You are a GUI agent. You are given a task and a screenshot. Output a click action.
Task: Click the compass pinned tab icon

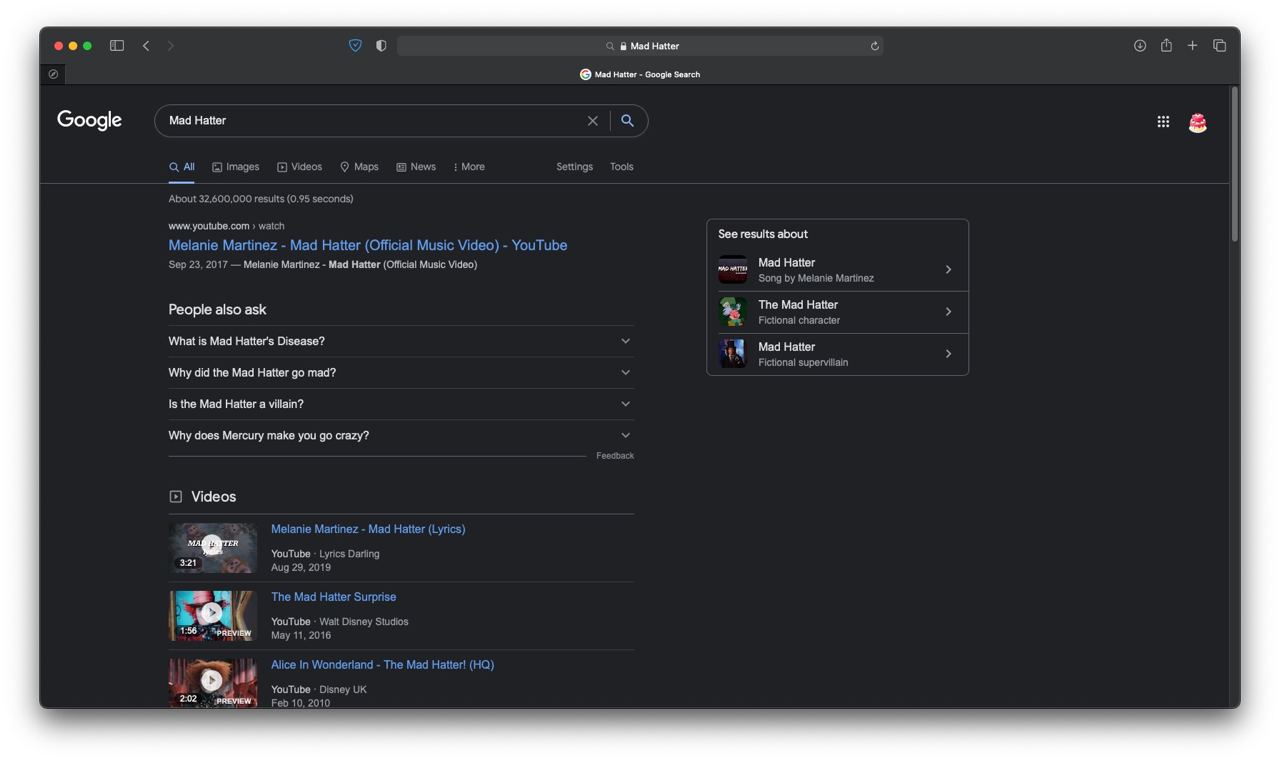click(x=53, y=74)
